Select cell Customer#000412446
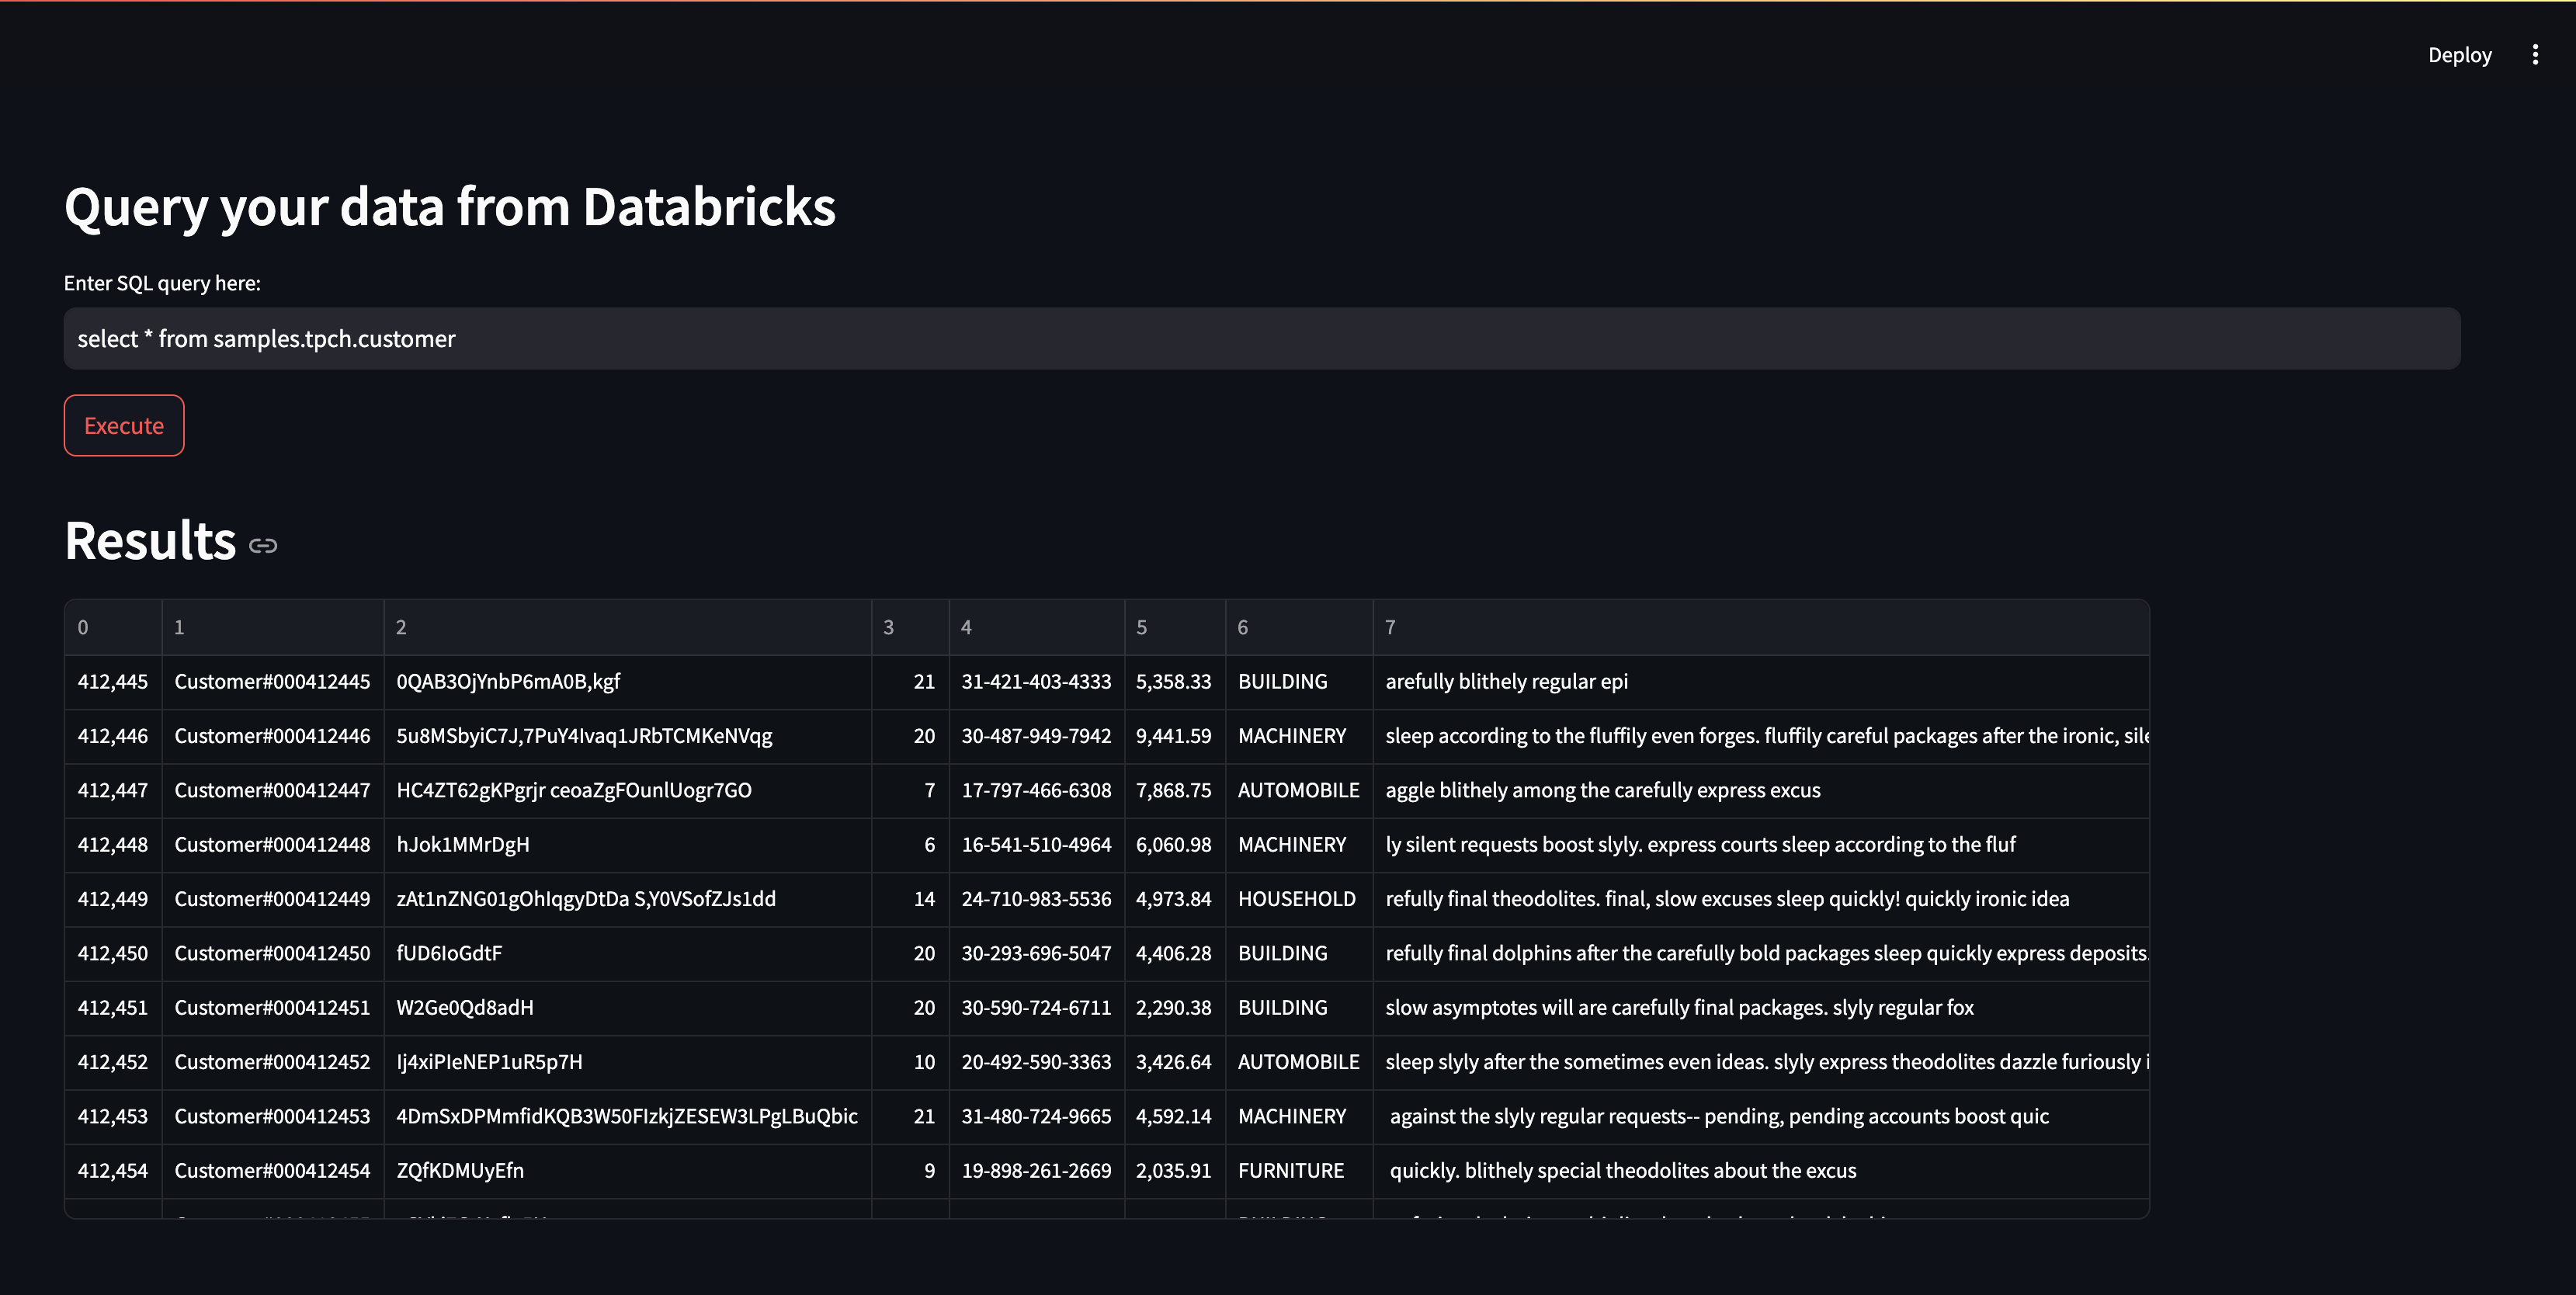The width and height of the screenshot is (2576, 1295). [x=273, y=736]
